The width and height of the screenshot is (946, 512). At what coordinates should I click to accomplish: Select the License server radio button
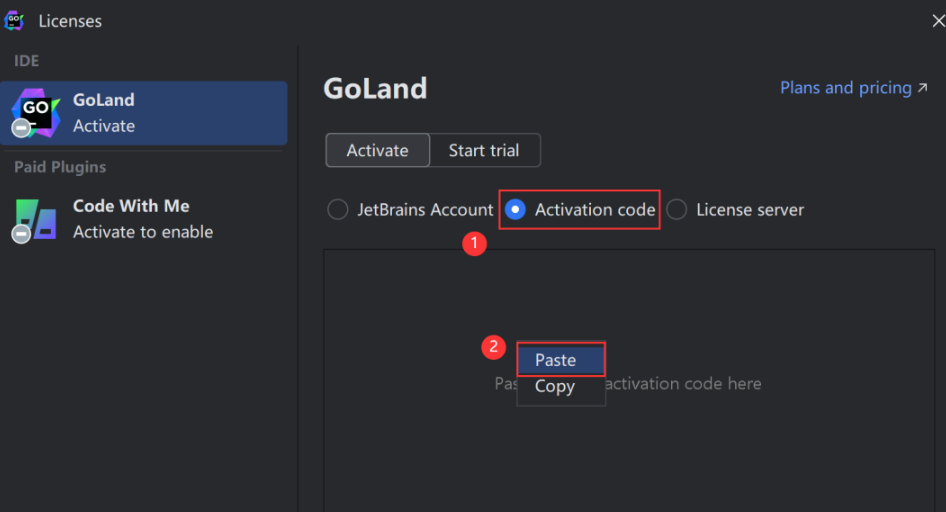pyautogui.click(x=676, y=210)
